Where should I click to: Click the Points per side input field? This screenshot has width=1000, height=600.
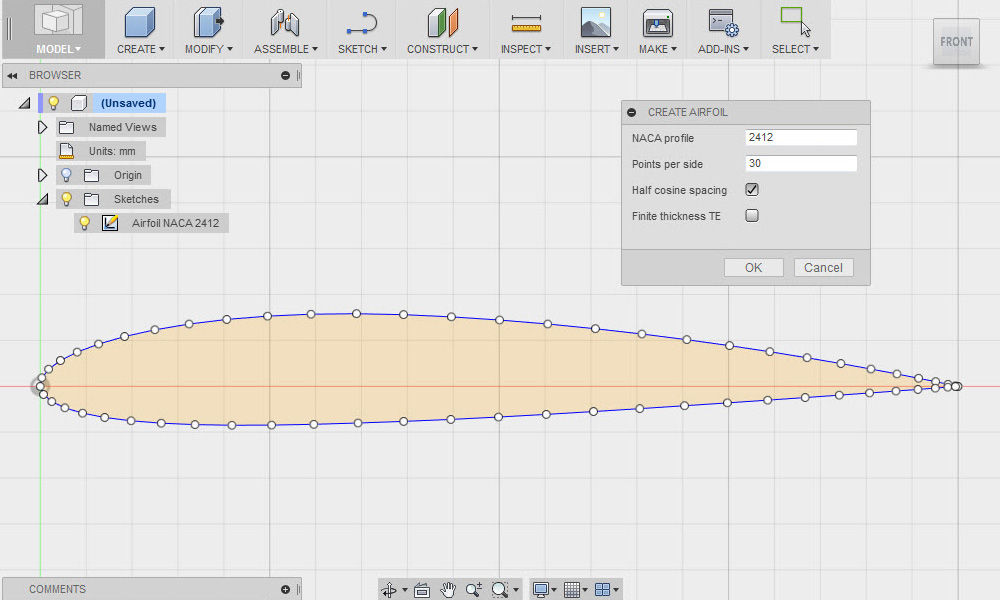coord(801,163)
